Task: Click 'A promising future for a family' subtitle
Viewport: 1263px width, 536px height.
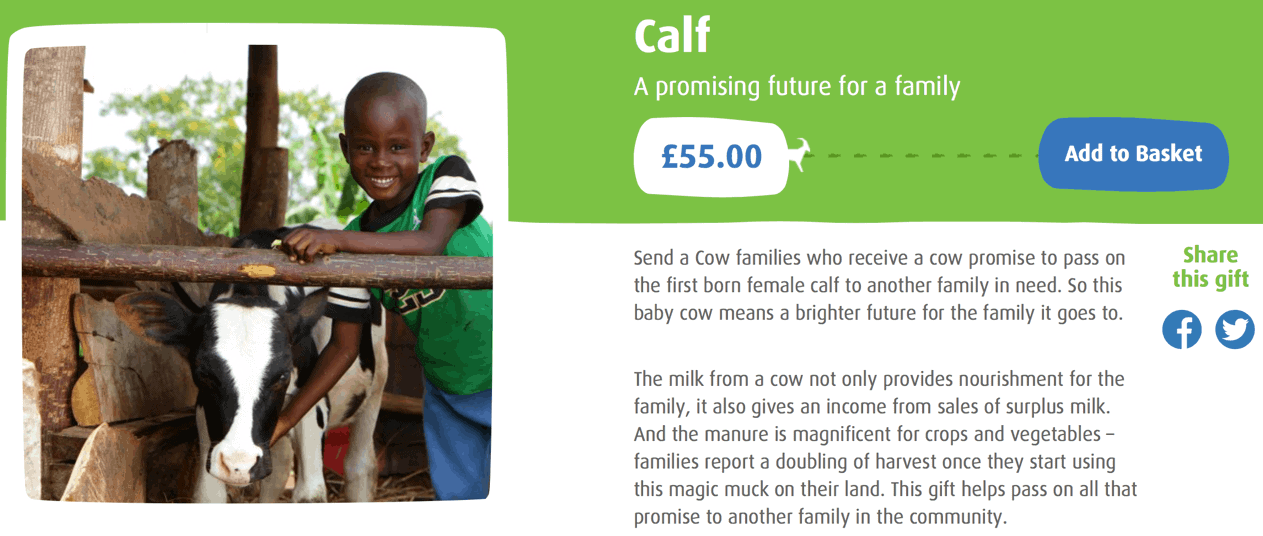Action: [x=797, y=87]
